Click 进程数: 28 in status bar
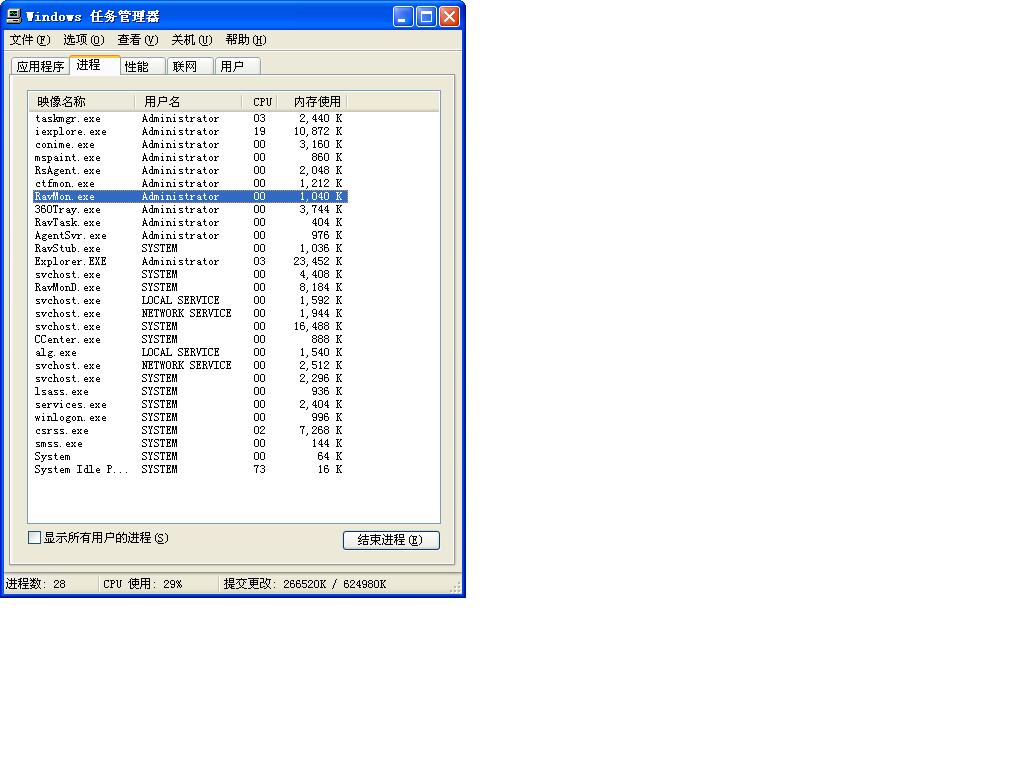Screen dimensions: 1024x768 point(36,584)
